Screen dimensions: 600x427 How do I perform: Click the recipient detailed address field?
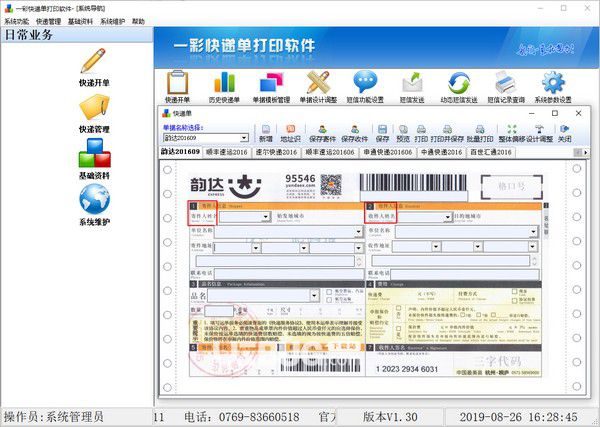pos(451,261)
